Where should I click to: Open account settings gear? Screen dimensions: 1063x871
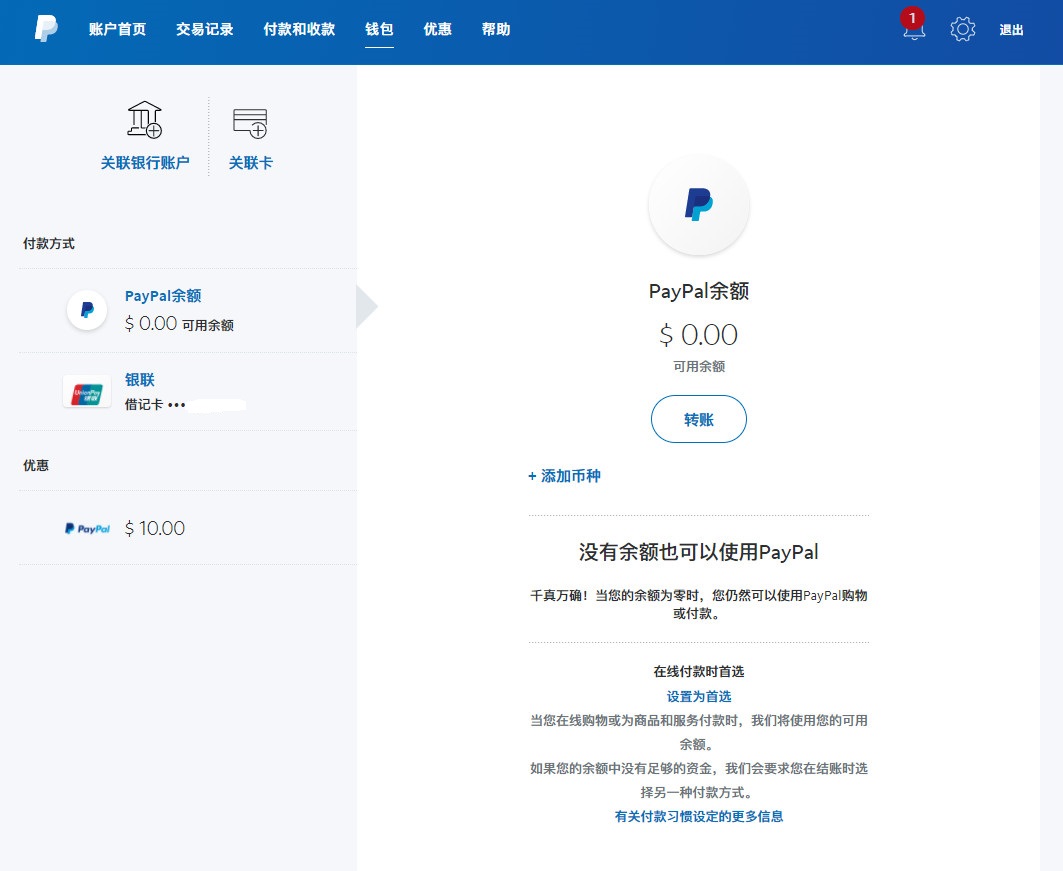(x=963, y=29)
